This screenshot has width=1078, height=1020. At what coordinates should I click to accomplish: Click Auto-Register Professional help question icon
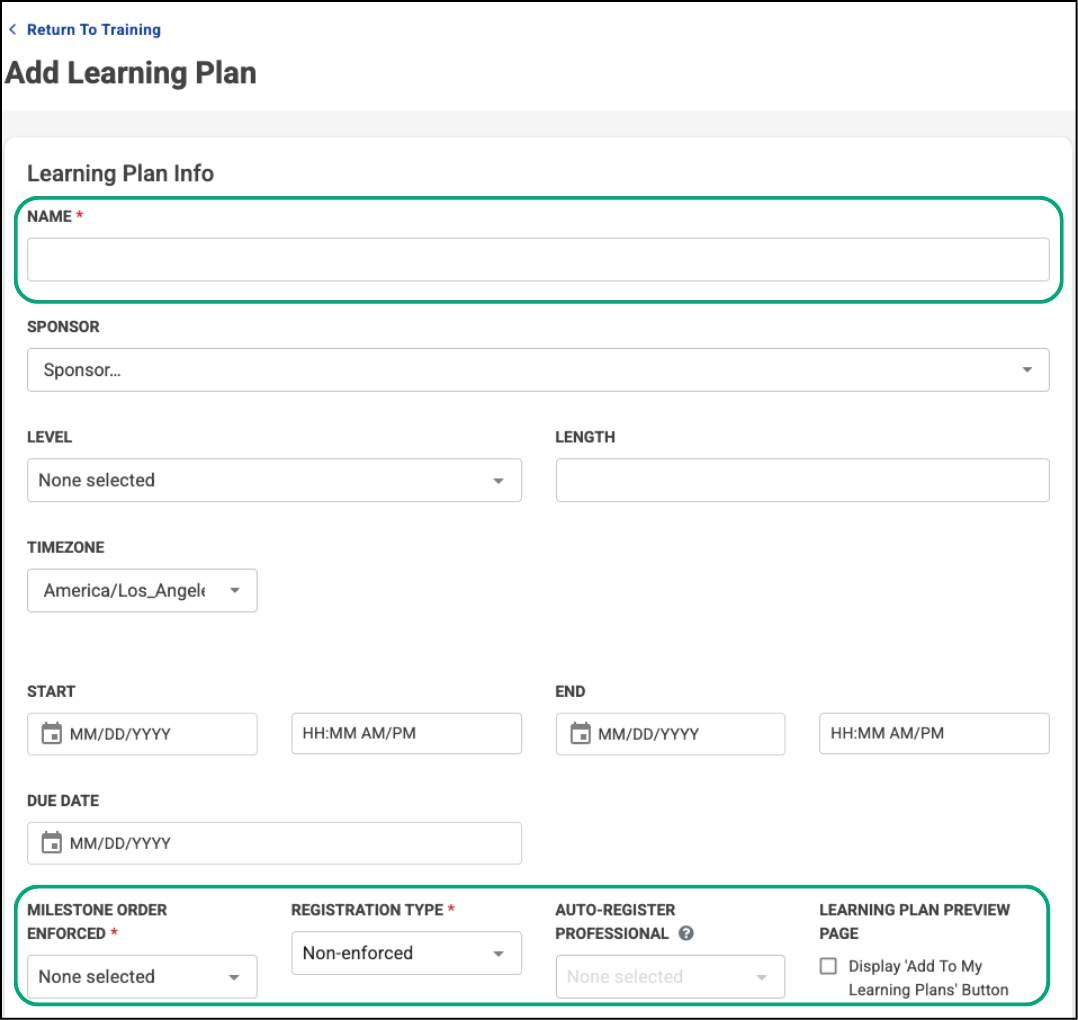[686, 934]
